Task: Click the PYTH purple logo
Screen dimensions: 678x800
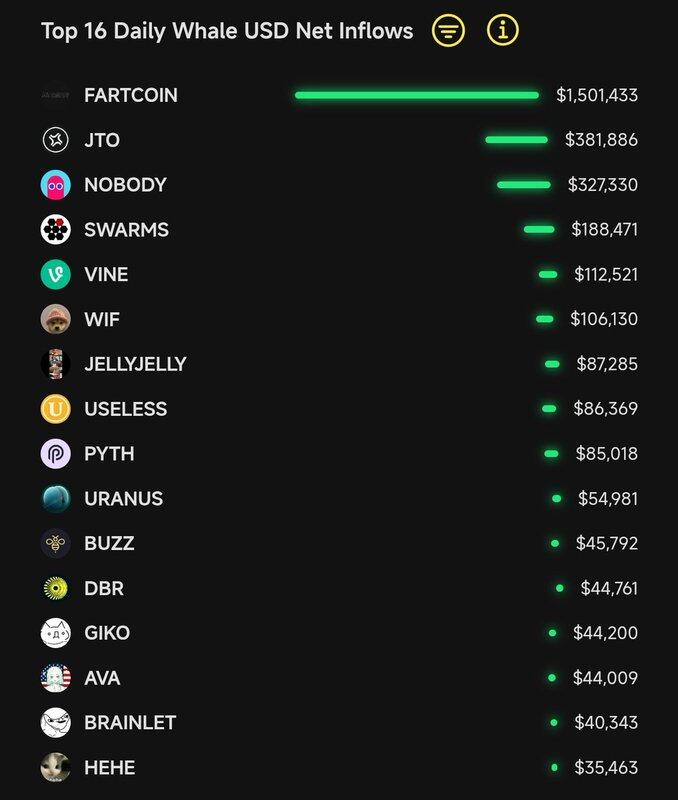Action: [x=55, y=454]
